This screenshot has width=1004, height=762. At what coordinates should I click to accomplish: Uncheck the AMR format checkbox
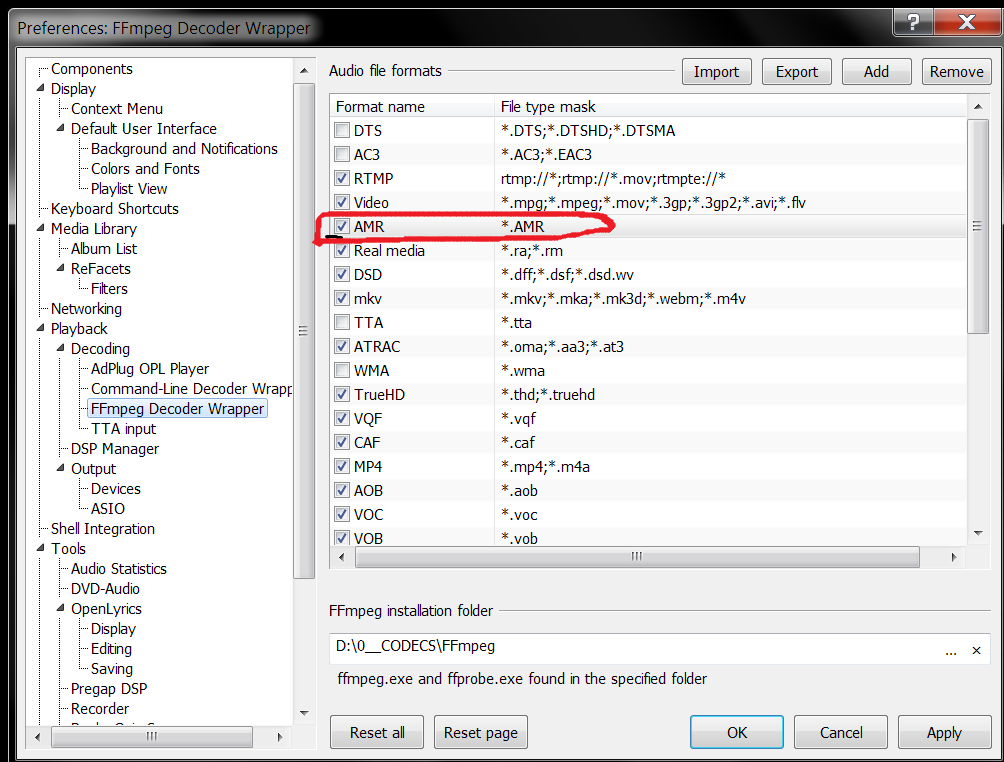tap(342, 227)
